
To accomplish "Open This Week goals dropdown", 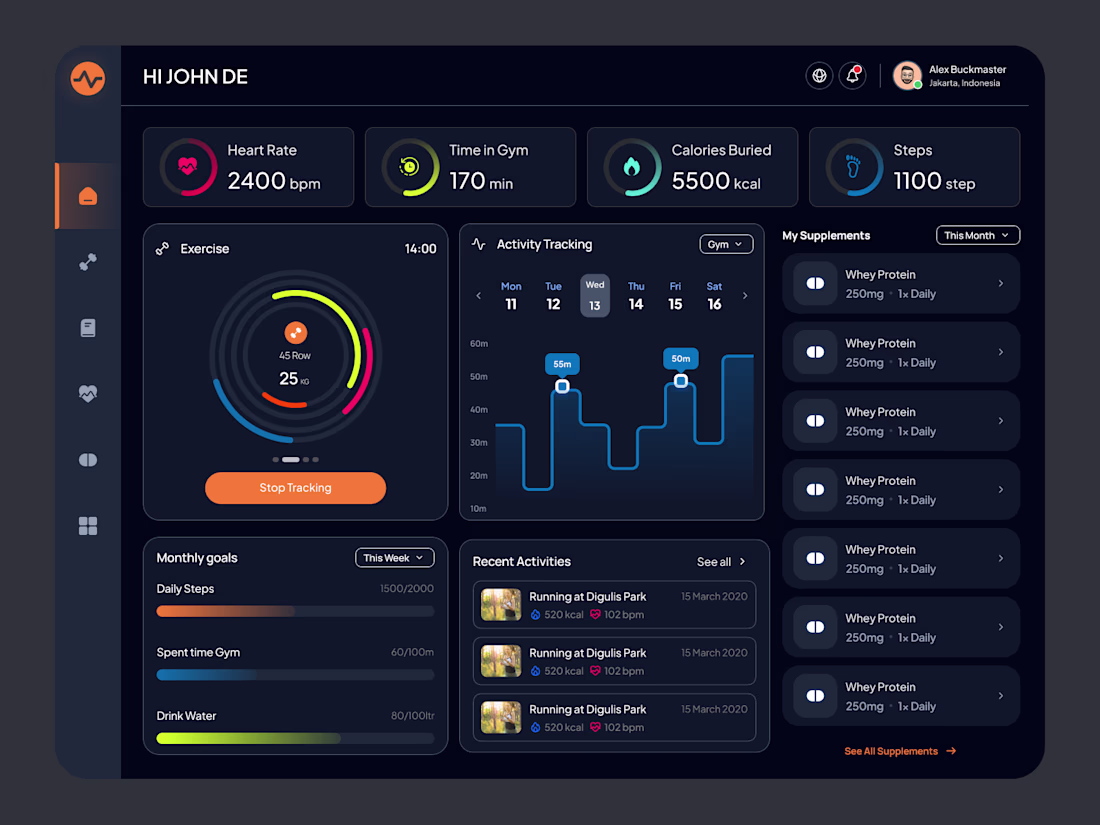I will (x=394, y=558).
